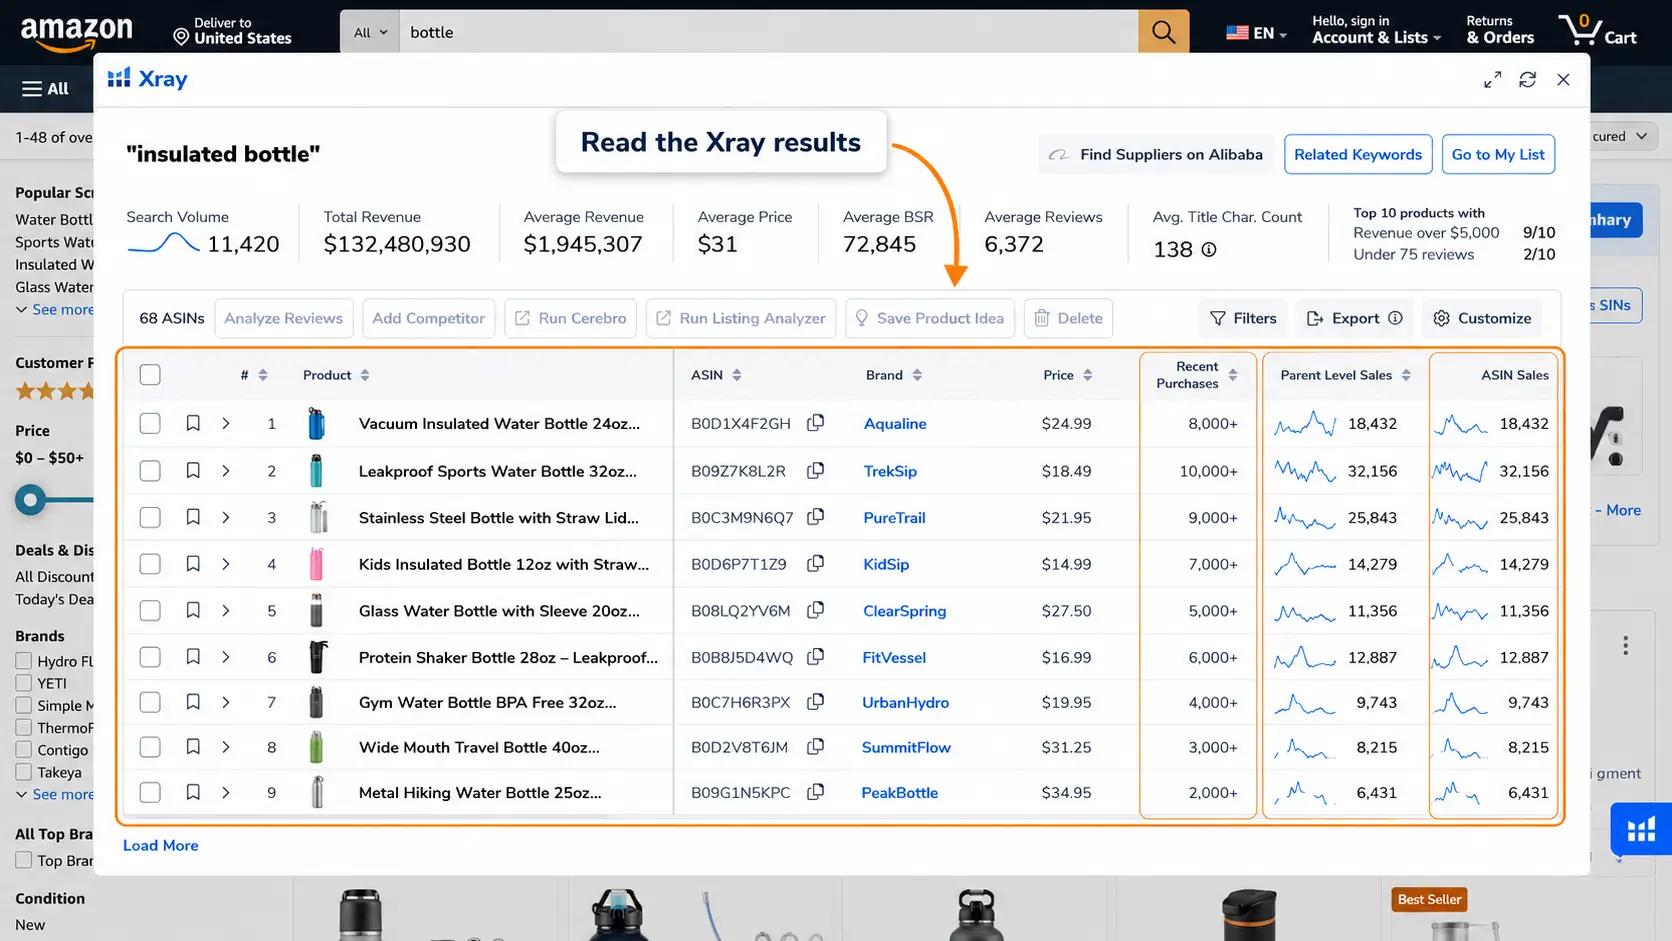This screenshot has height=941, width=1672.
Task: Expand row 2 Leakproof Sports Water Bottle
Action: point(226,470)
